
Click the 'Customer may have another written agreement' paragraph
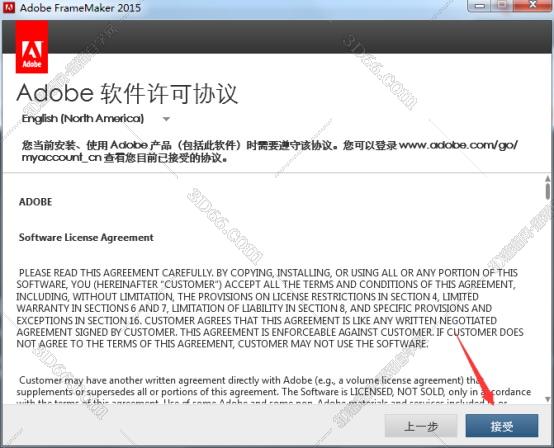(x=273, y=390)
